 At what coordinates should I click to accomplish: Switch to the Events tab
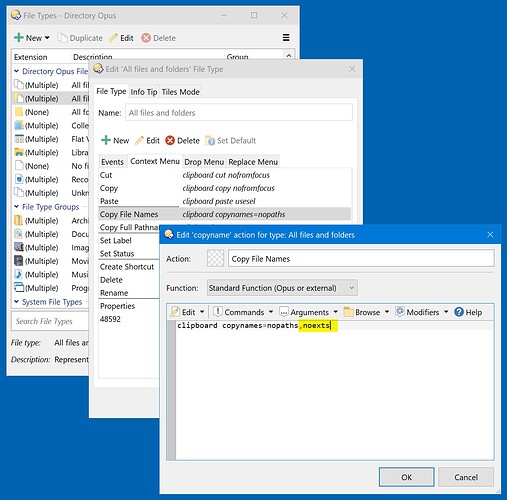click(x=112, y=162)
